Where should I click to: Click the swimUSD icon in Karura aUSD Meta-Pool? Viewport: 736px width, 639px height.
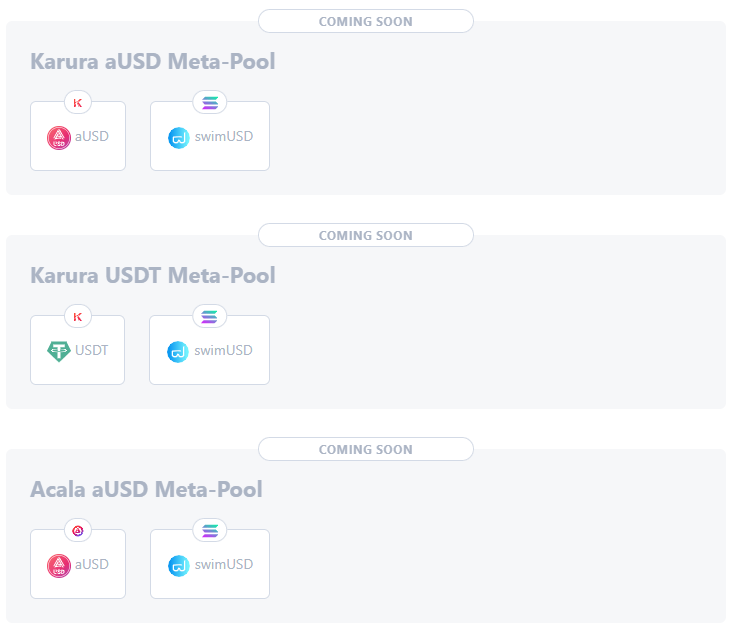click(179, 137)
